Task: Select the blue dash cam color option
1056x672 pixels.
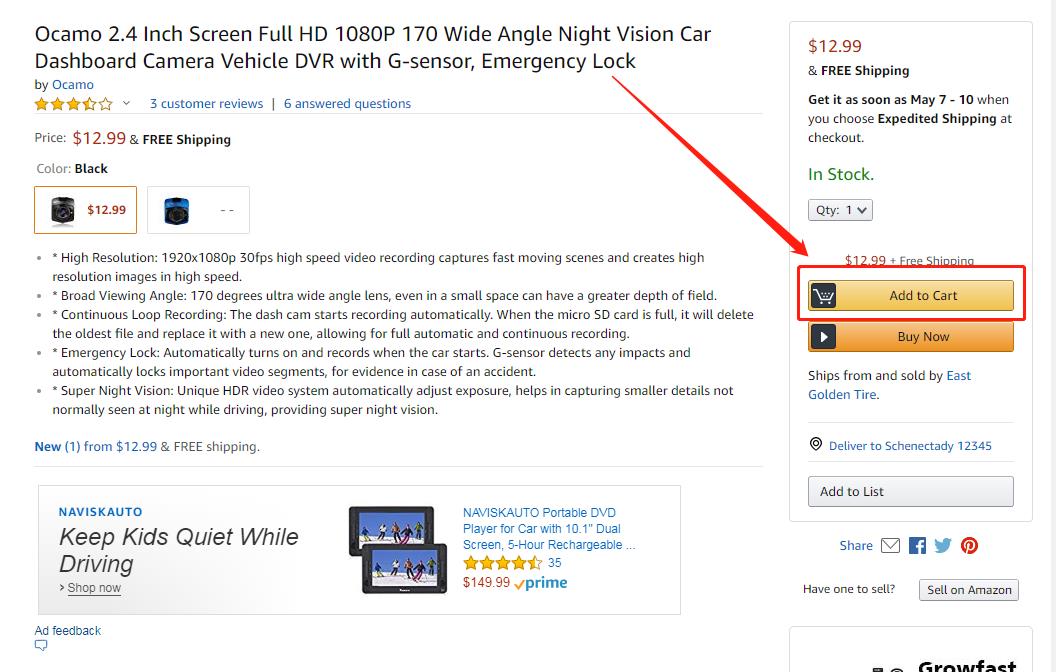Action: click(198, 210)
